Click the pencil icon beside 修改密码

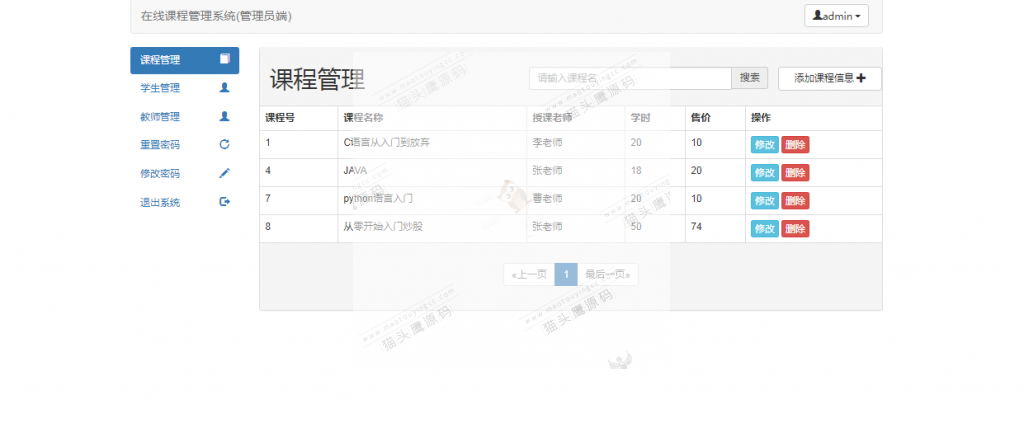click(x=225, y=173)
